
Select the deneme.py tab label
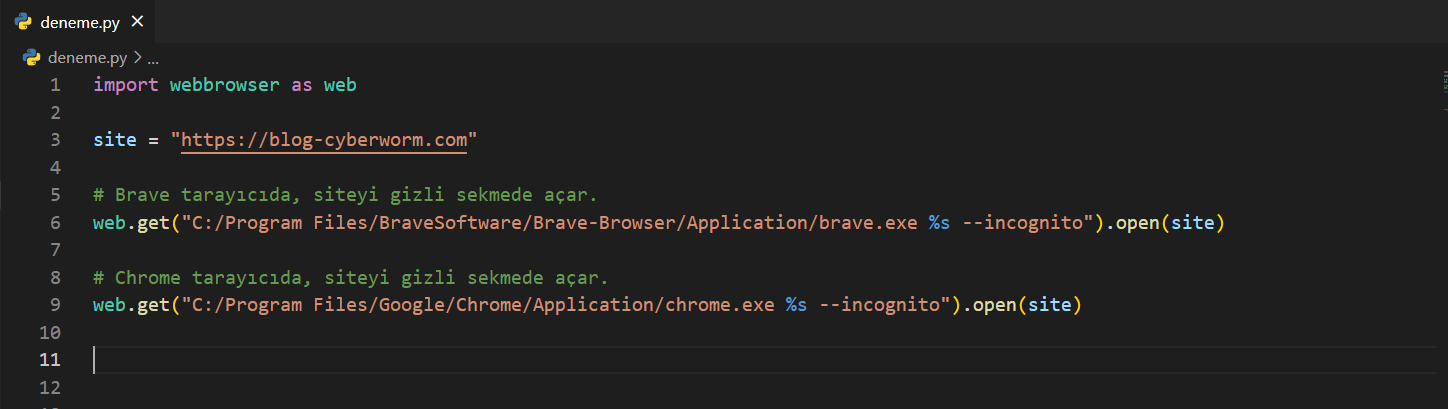point(80,23)
